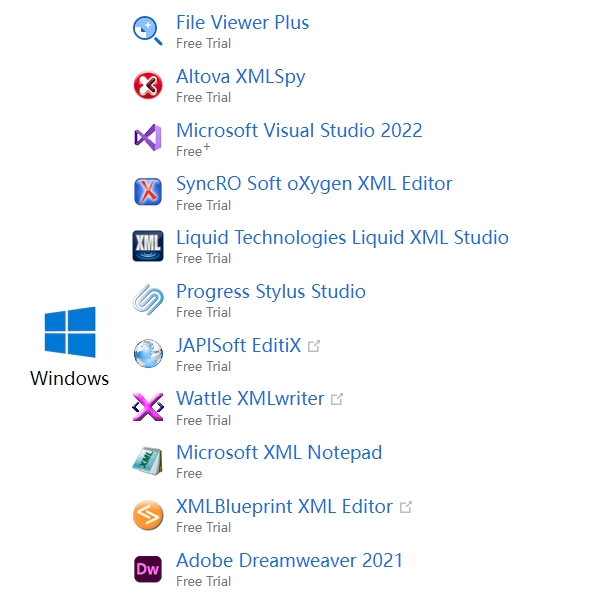The height and width of the screenshot is (601, 613).
Task: Click the Liquid XML Studio icon
Action: point(148,246)
